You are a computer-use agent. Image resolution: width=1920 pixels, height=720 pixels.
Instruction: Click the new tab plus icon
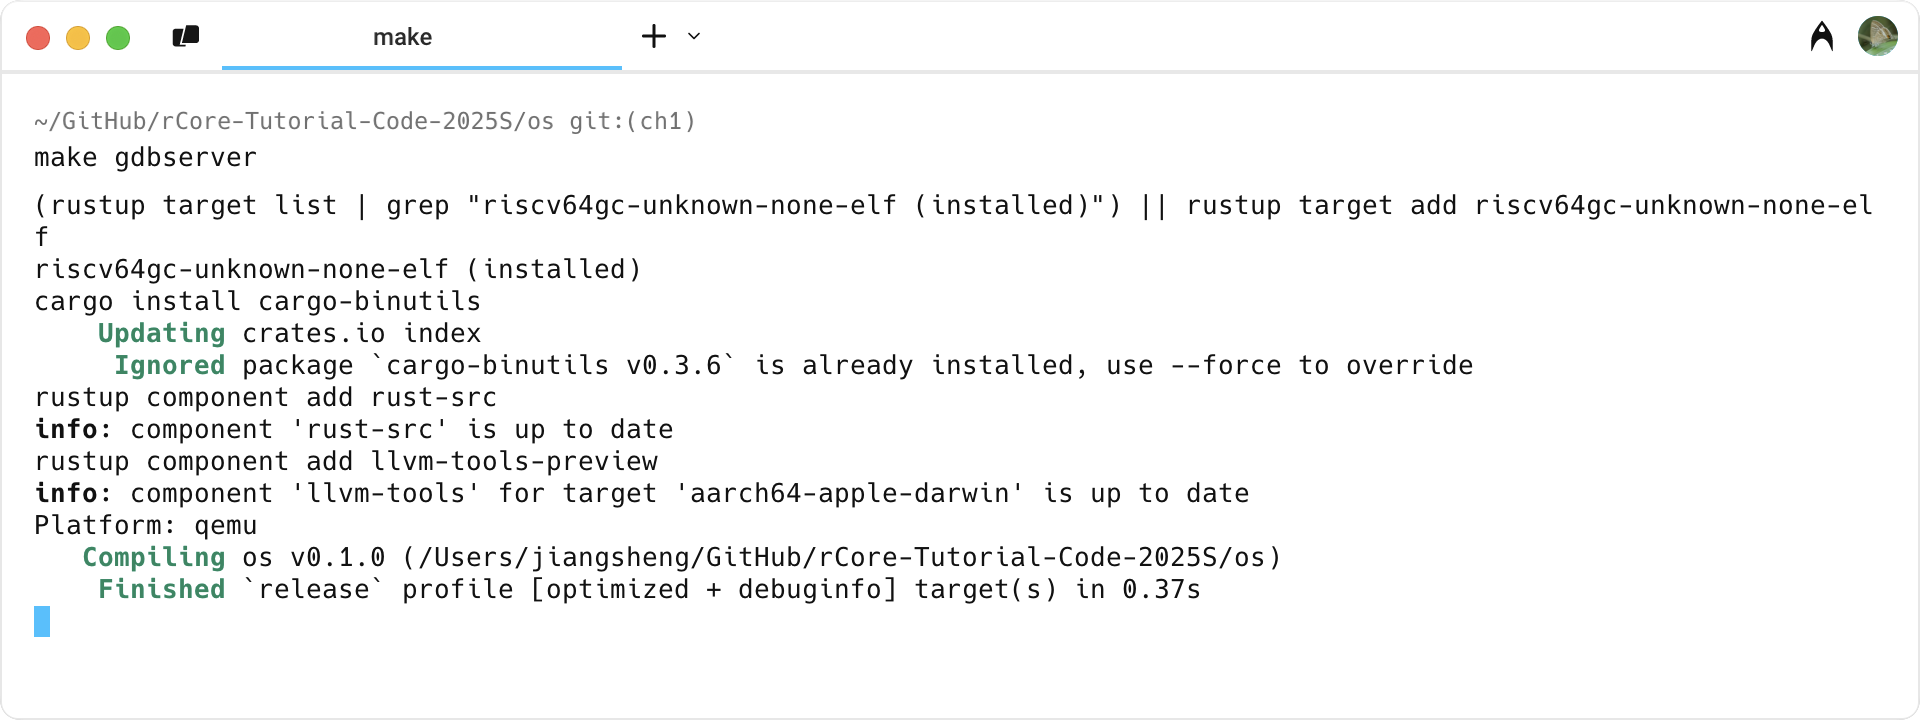(x=654, y=37)
